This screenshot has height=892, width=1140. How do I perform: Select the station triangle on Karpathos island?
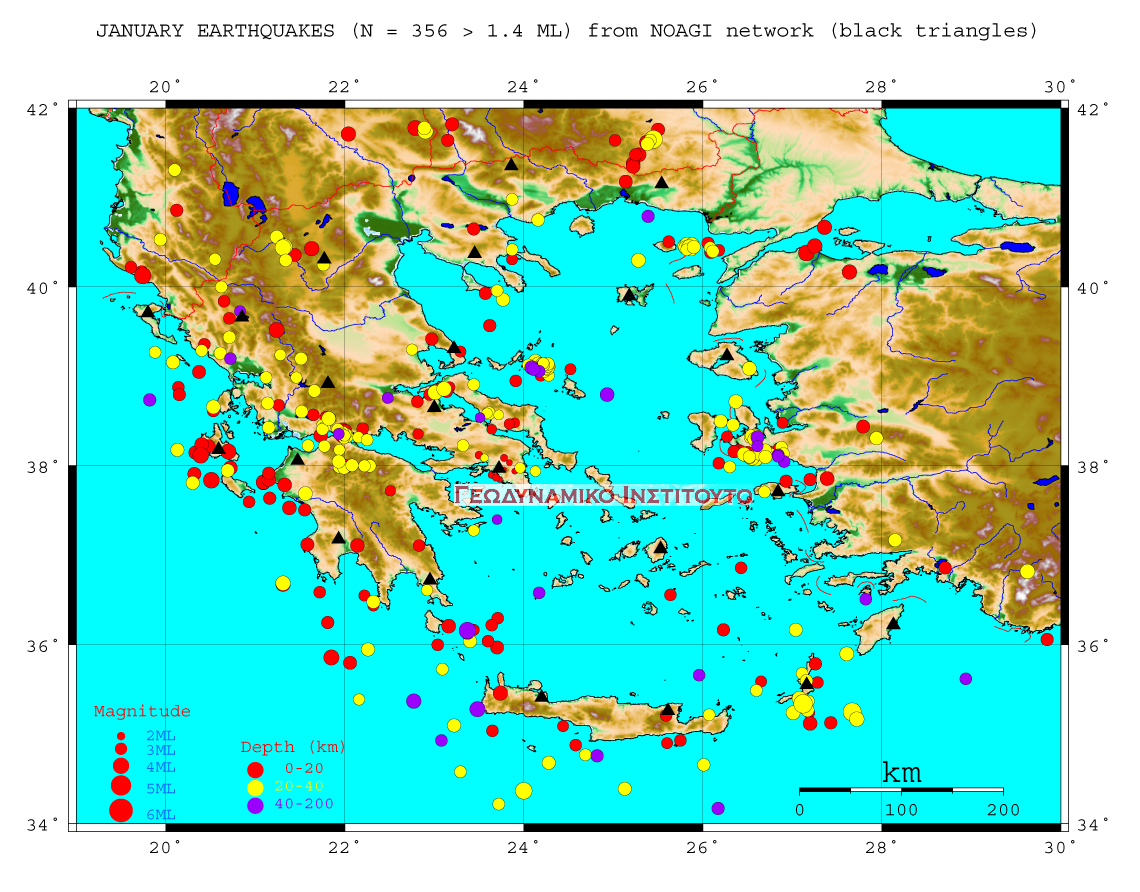coord(806,683)
